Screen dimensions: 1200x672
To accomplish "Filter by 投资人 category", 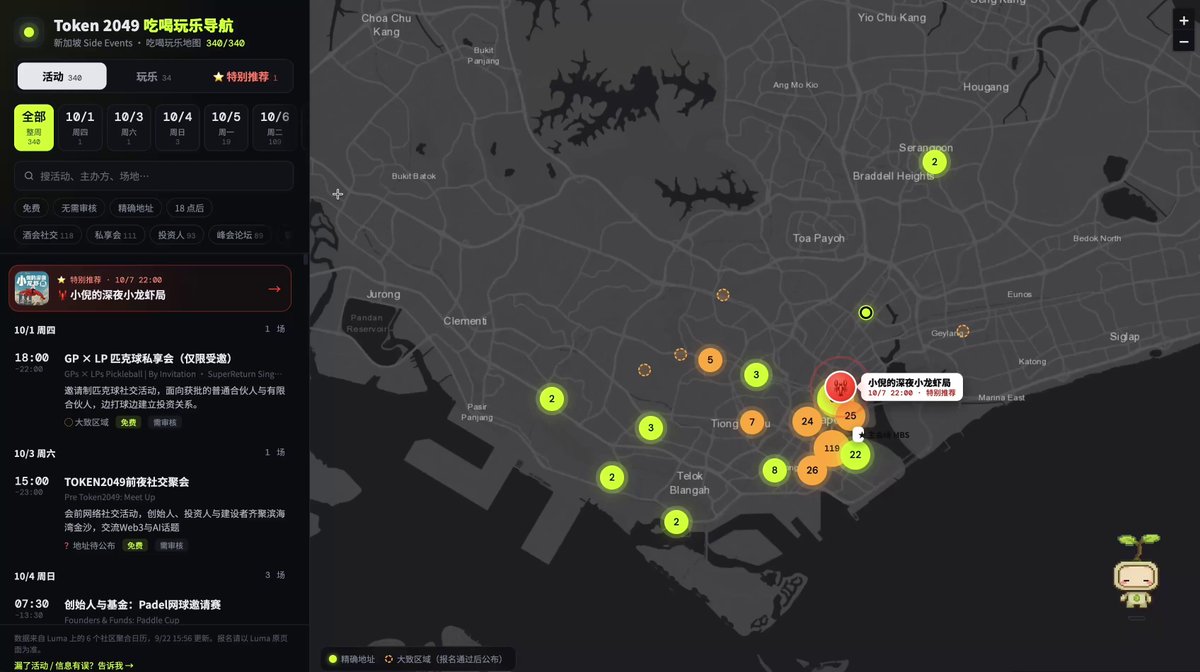I will pos(176,235).
